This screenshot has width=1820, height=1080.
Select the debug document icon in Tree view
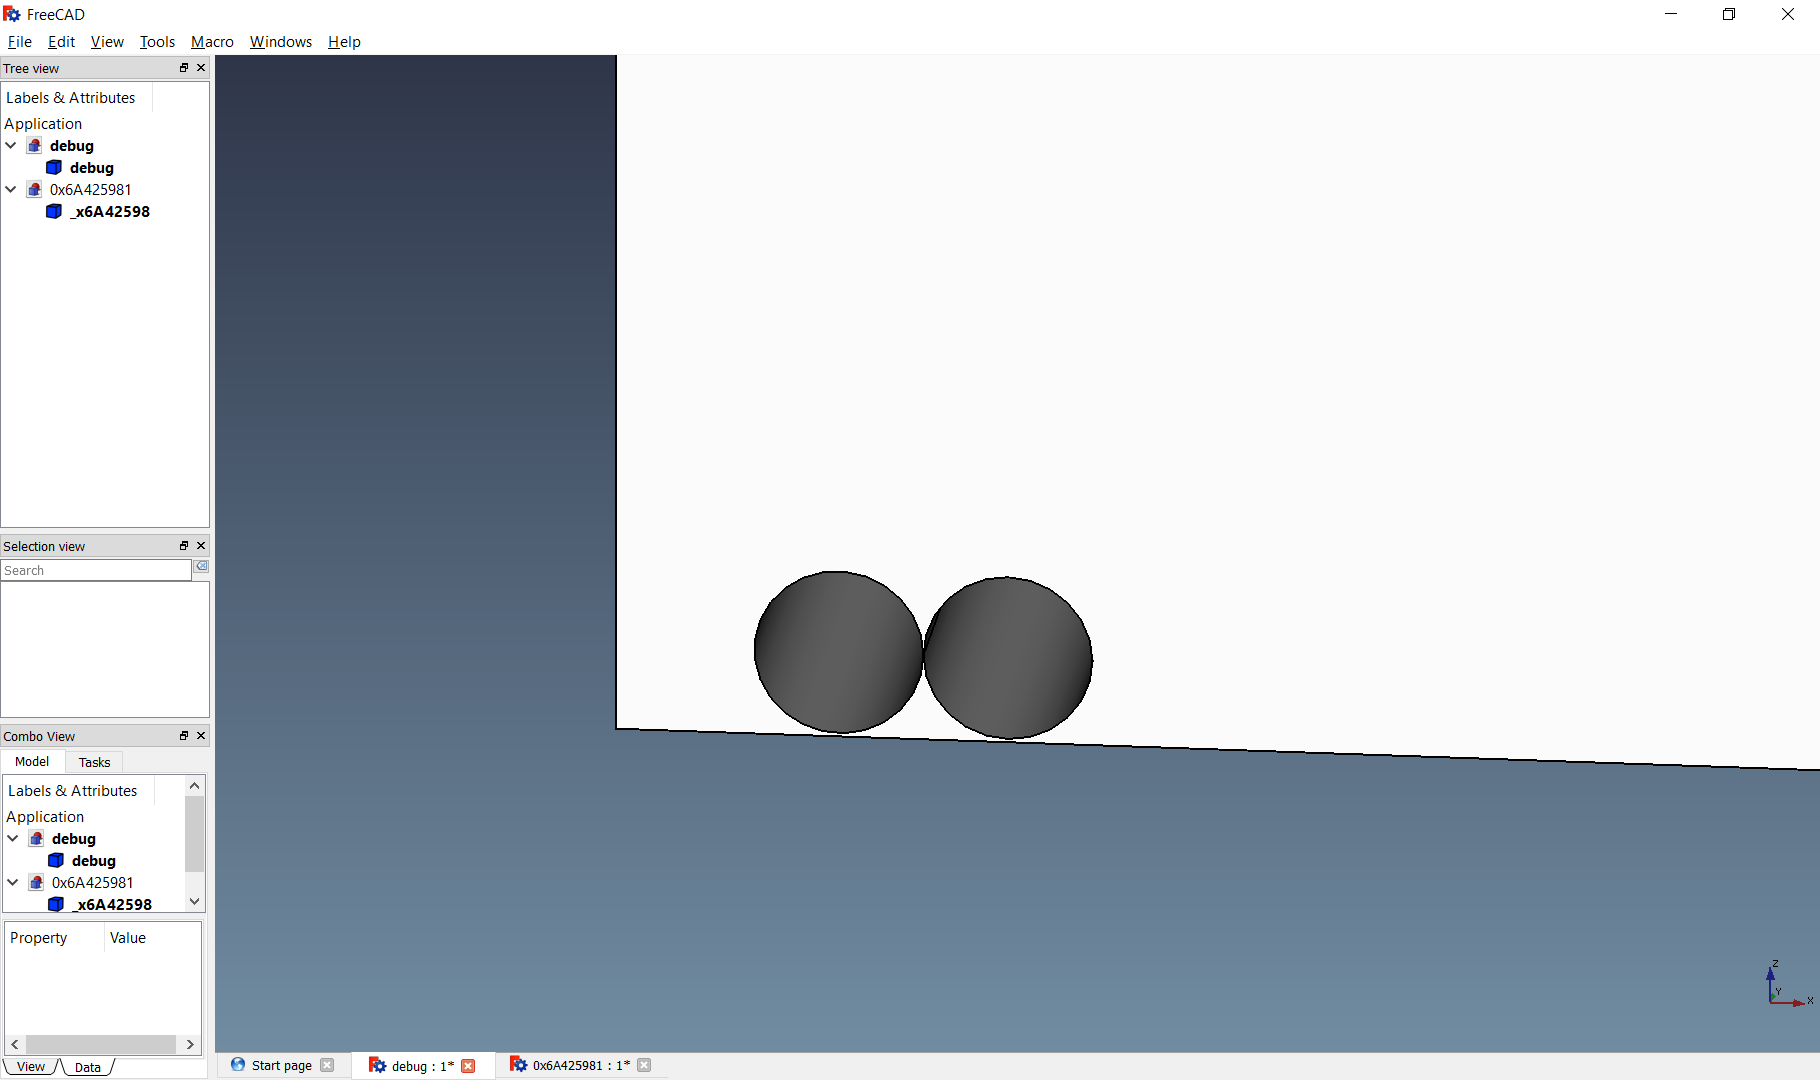[x=35, y=145]
